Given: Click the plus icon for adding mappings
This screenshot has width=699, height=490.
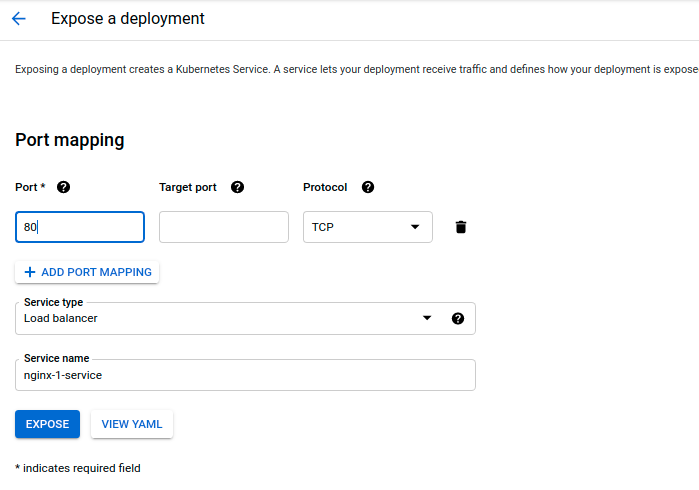Looking at the screenshot, I should coord(29,272).
